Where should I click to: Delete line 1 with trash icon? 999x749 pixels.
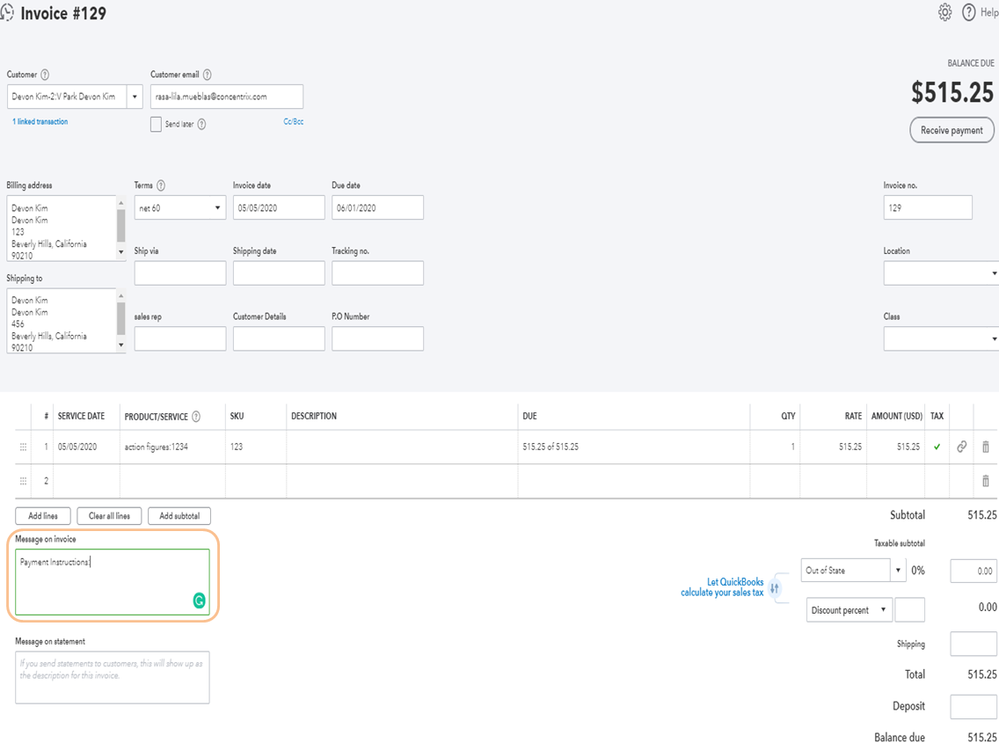(x=986, y=447)
